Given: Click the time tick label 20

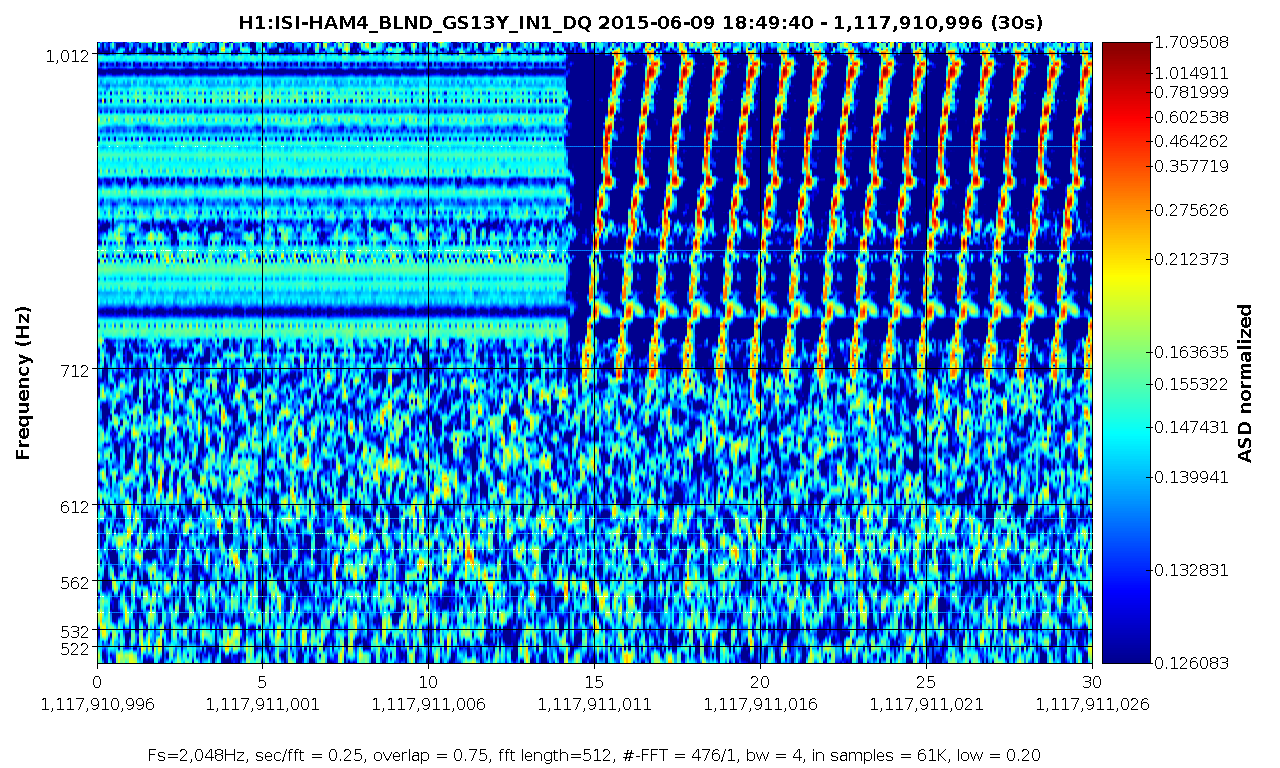Looking at the screenshot, I should [x=760, y=681].
